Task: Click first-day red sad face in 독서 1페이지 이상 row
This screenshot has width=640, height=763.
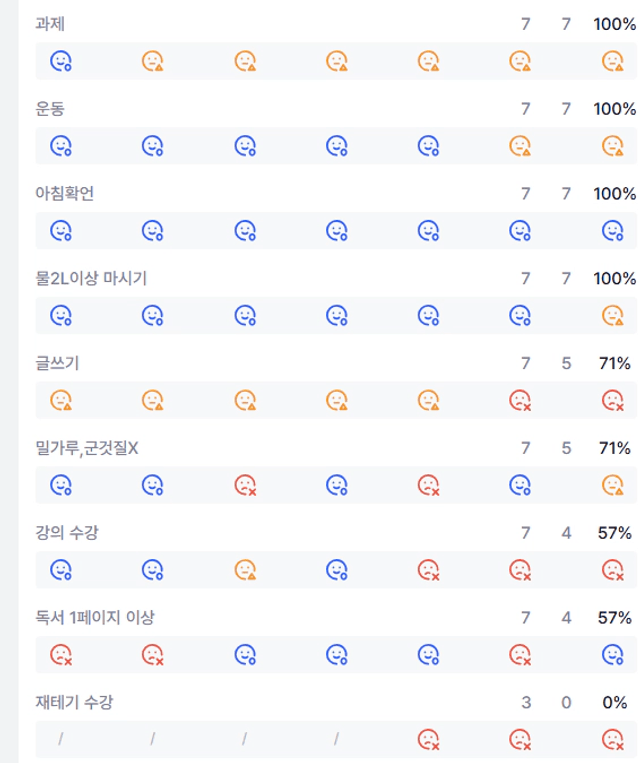Action: pyautogui.click(x=61, y=654)
